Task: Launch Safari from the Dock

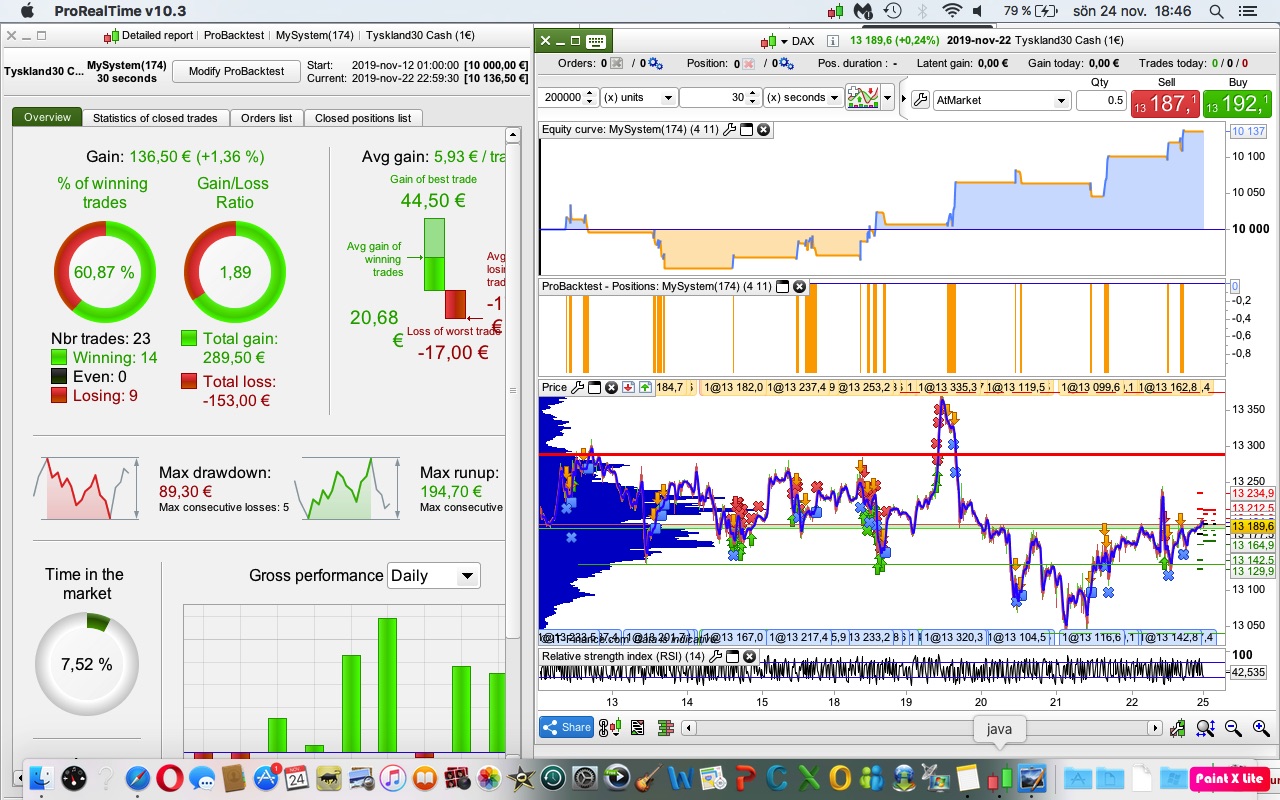Action: (138, 777)
